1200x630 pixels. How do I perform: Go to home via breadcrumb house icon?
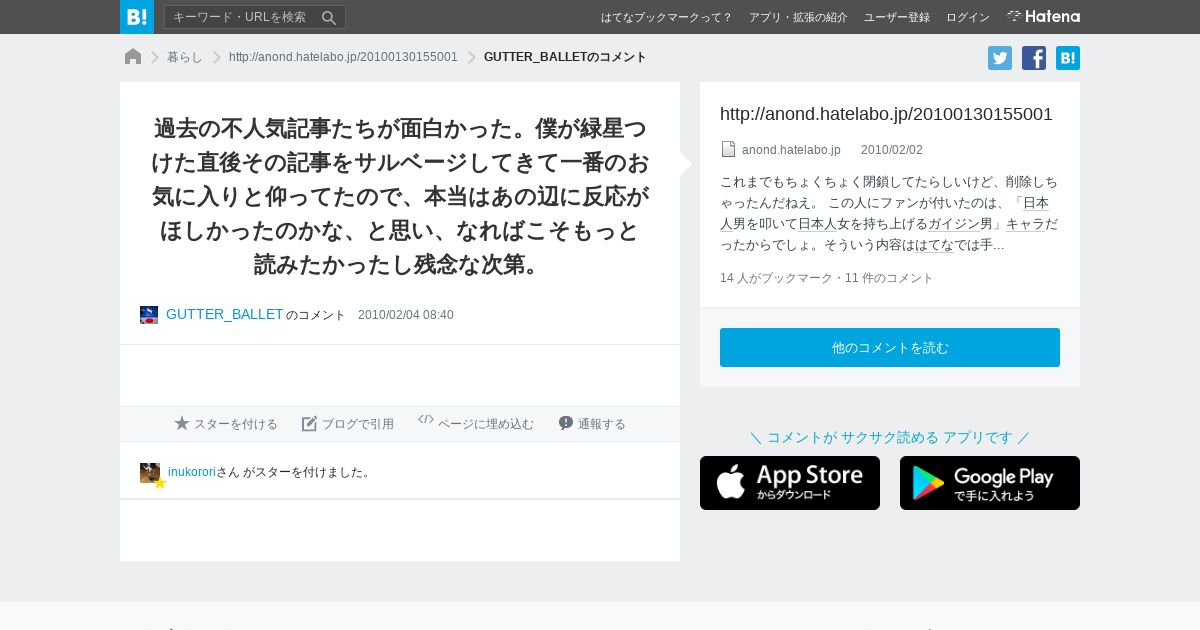coord(133,57)
